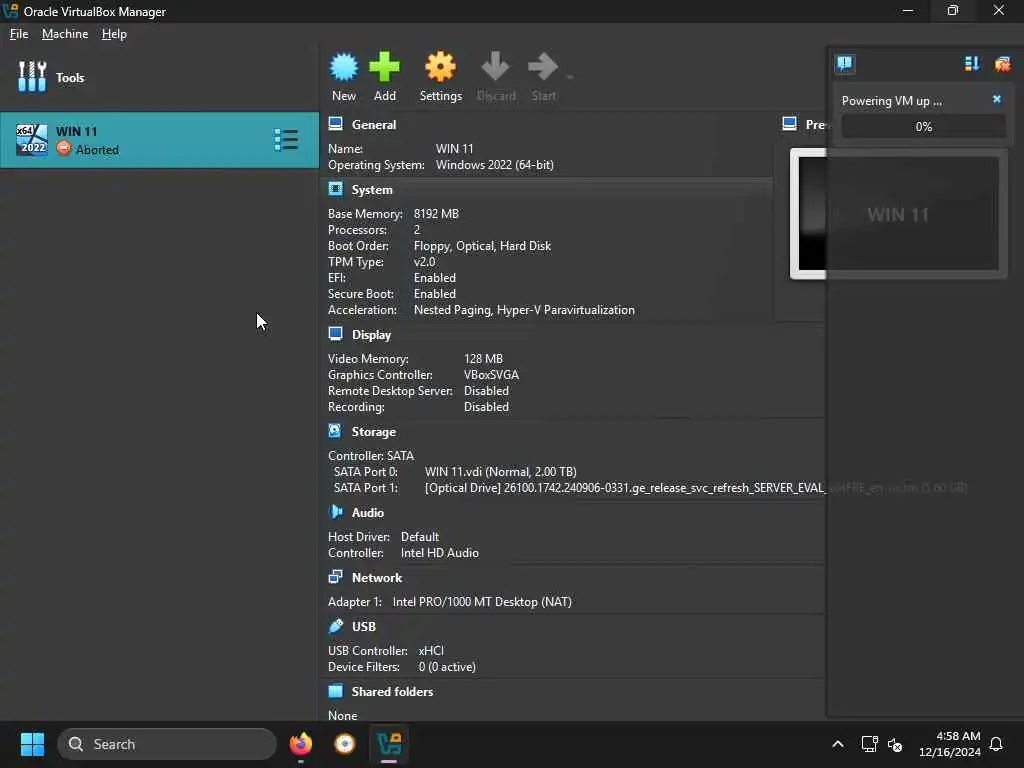
Task: Click the Start arrow toolbar icon
Action: coord(543,67)
